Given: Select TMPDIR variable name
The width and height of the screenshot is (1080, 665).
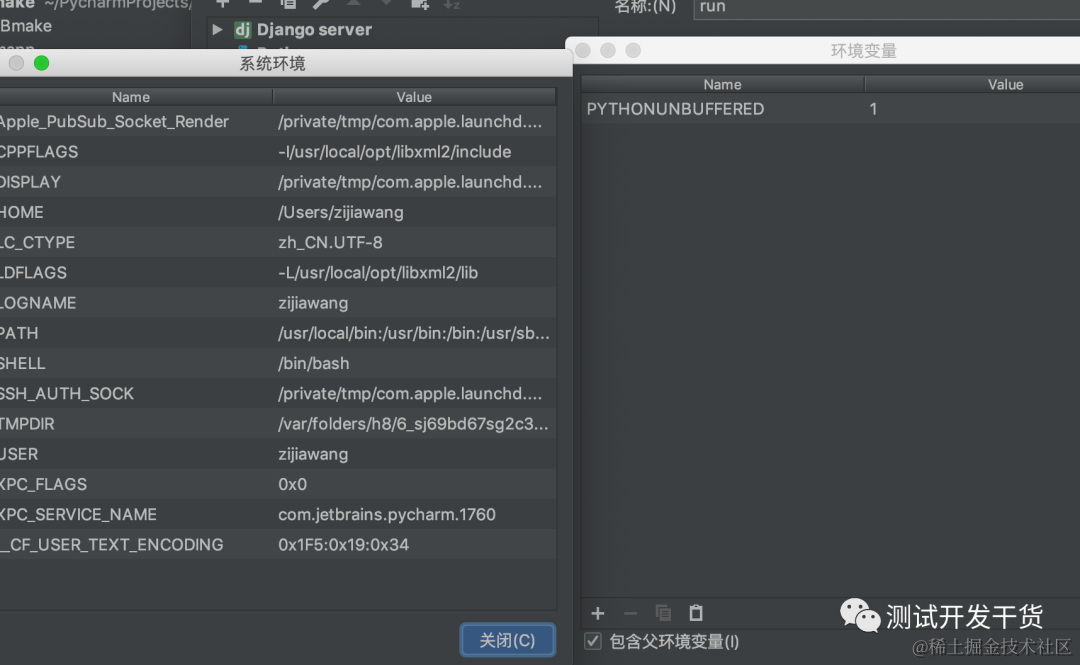Looking at the screenshot, I should [27, 424].
